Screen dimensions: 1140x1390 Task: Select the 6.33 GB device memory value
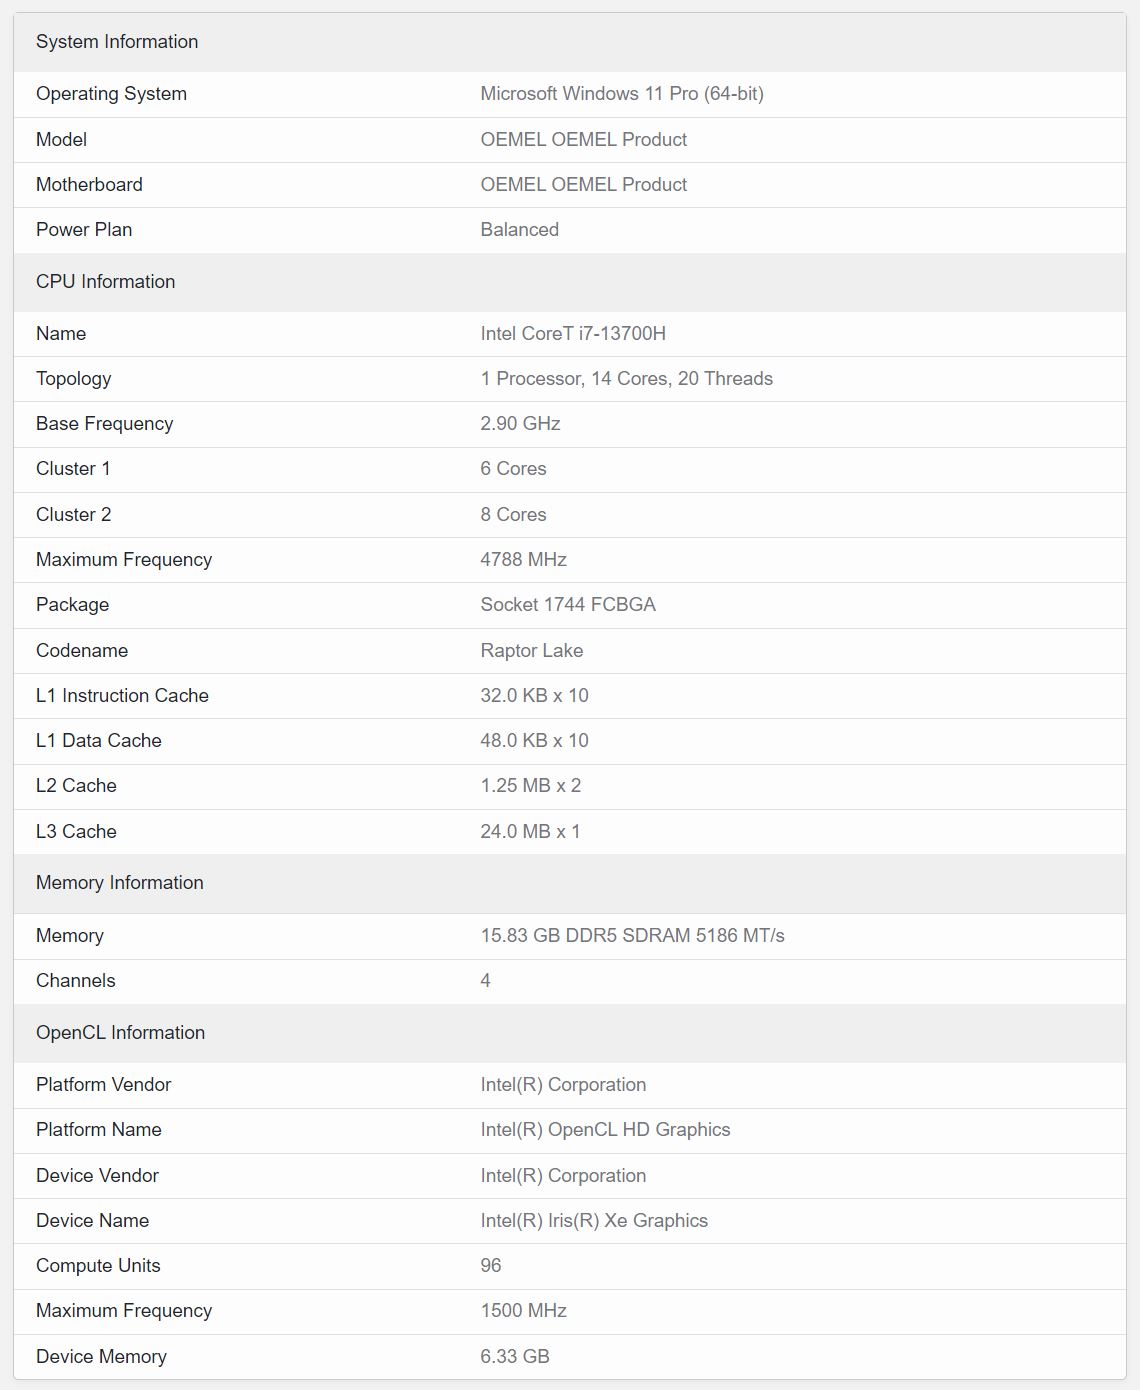514,1357
